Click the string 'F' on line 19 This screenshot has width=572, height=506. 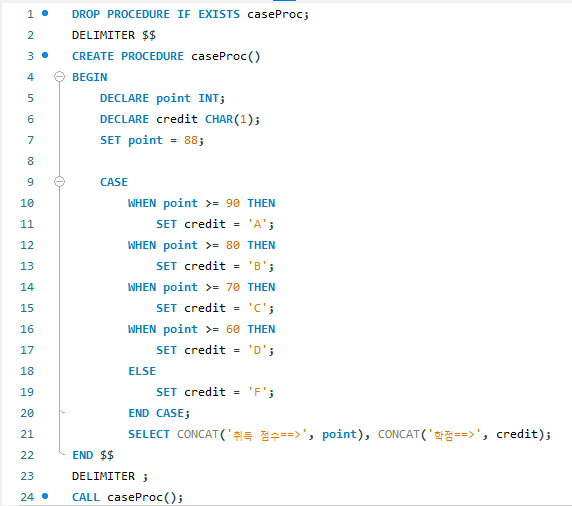[257, 392]
